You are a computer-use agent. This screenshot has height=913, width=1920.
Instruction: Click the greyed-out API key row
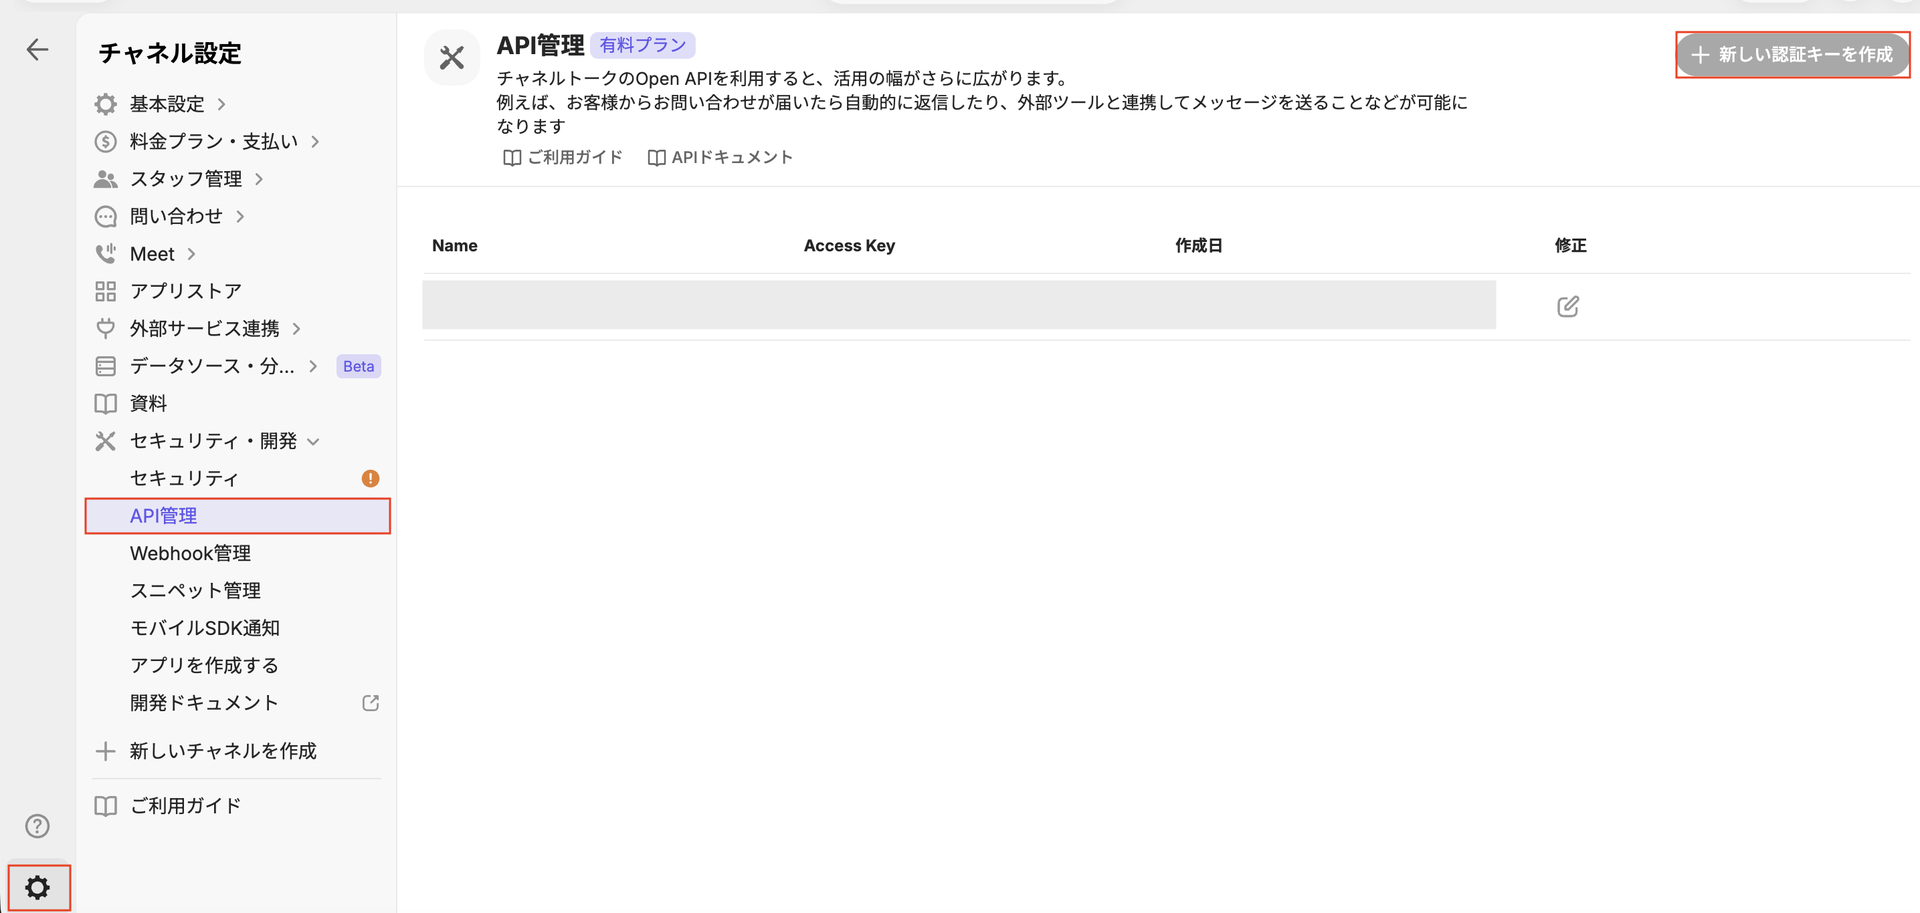(x=959, y=305)
